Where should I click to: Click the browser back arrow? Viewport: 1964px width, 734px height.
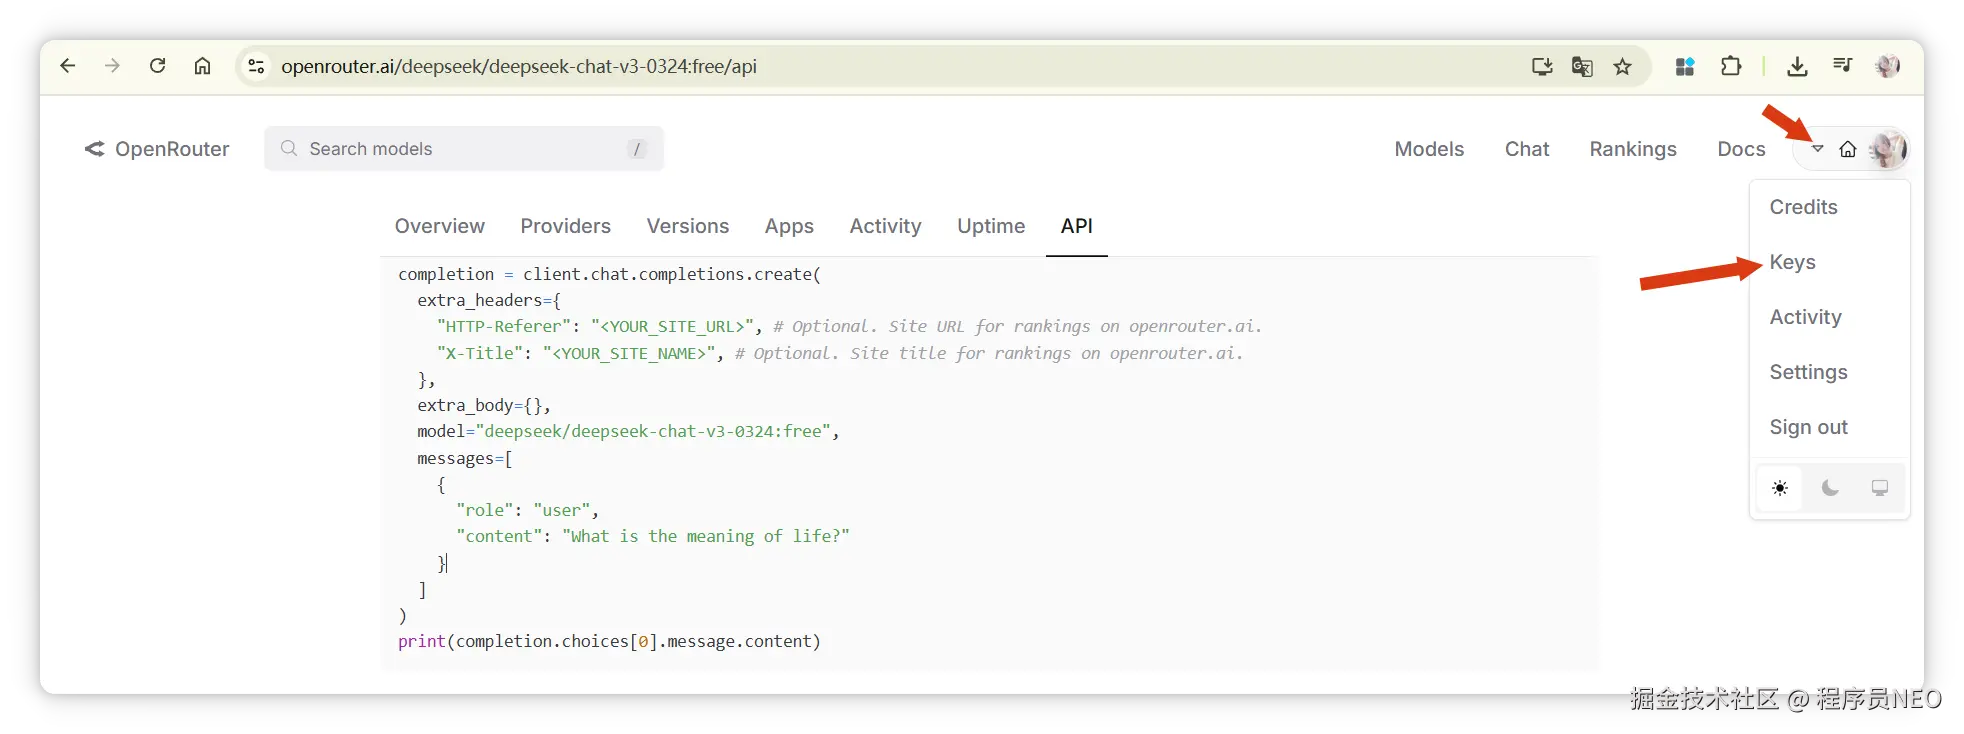pos(68,66)
